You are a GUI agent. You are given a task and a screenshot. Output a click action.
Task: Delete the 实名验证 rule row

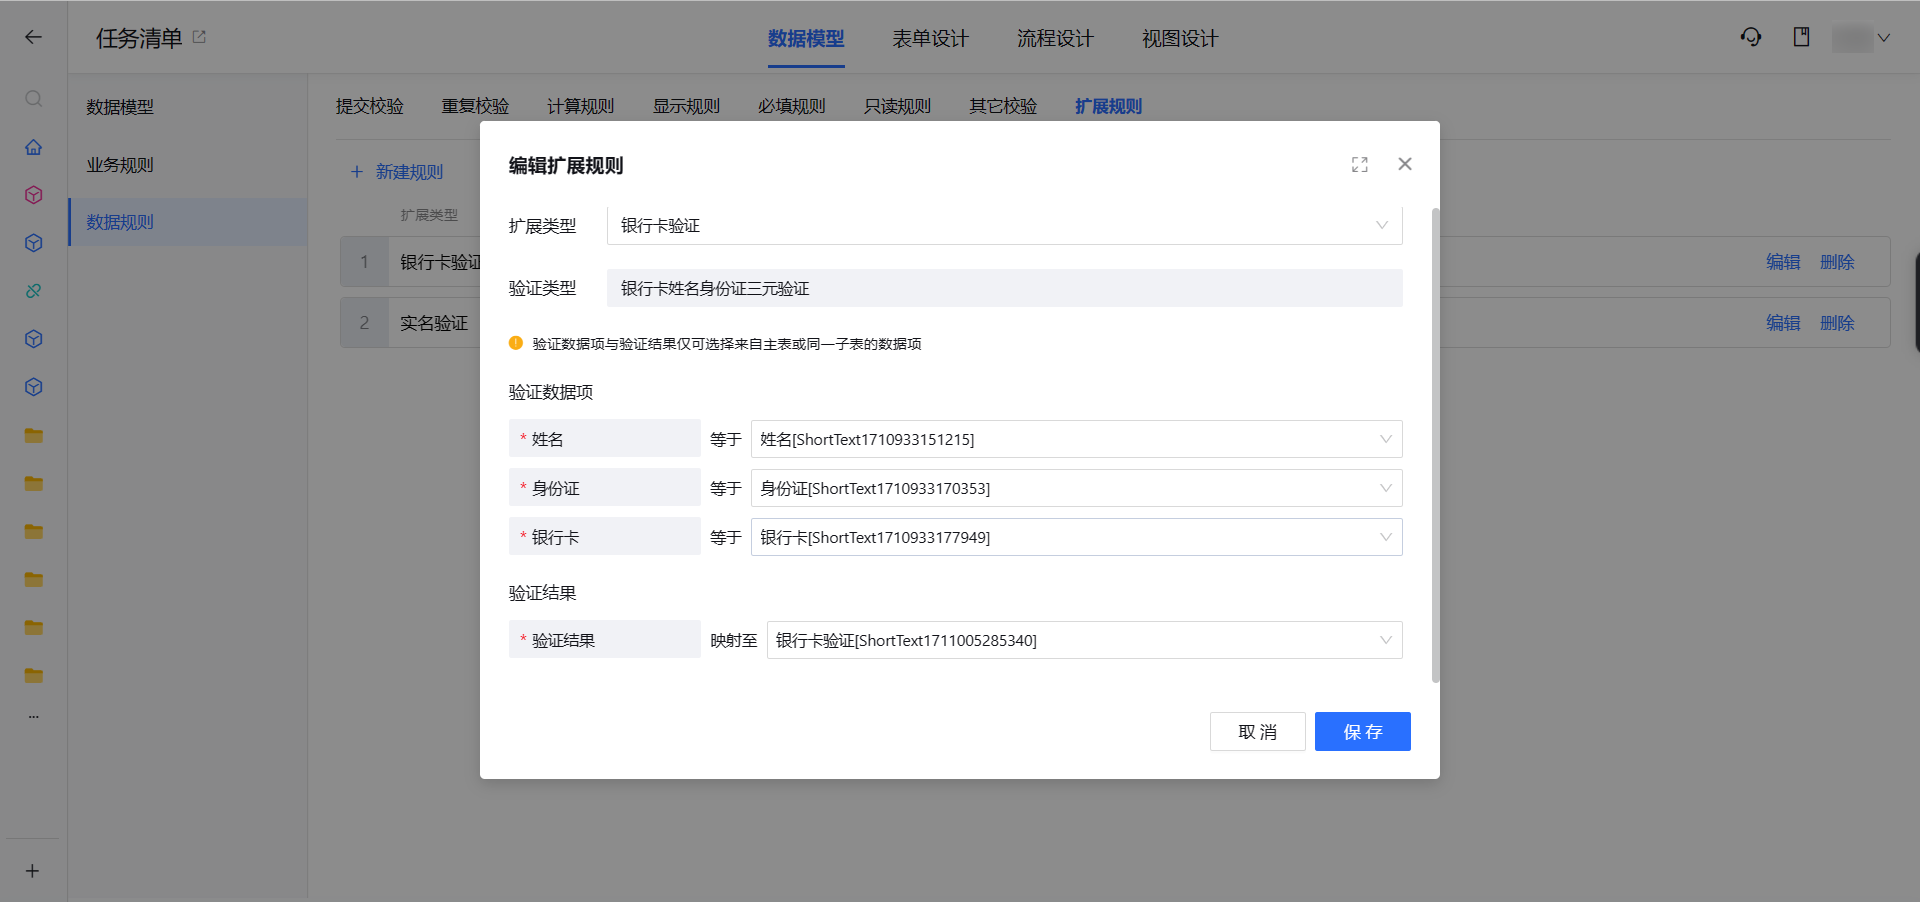coord(1837,323)
